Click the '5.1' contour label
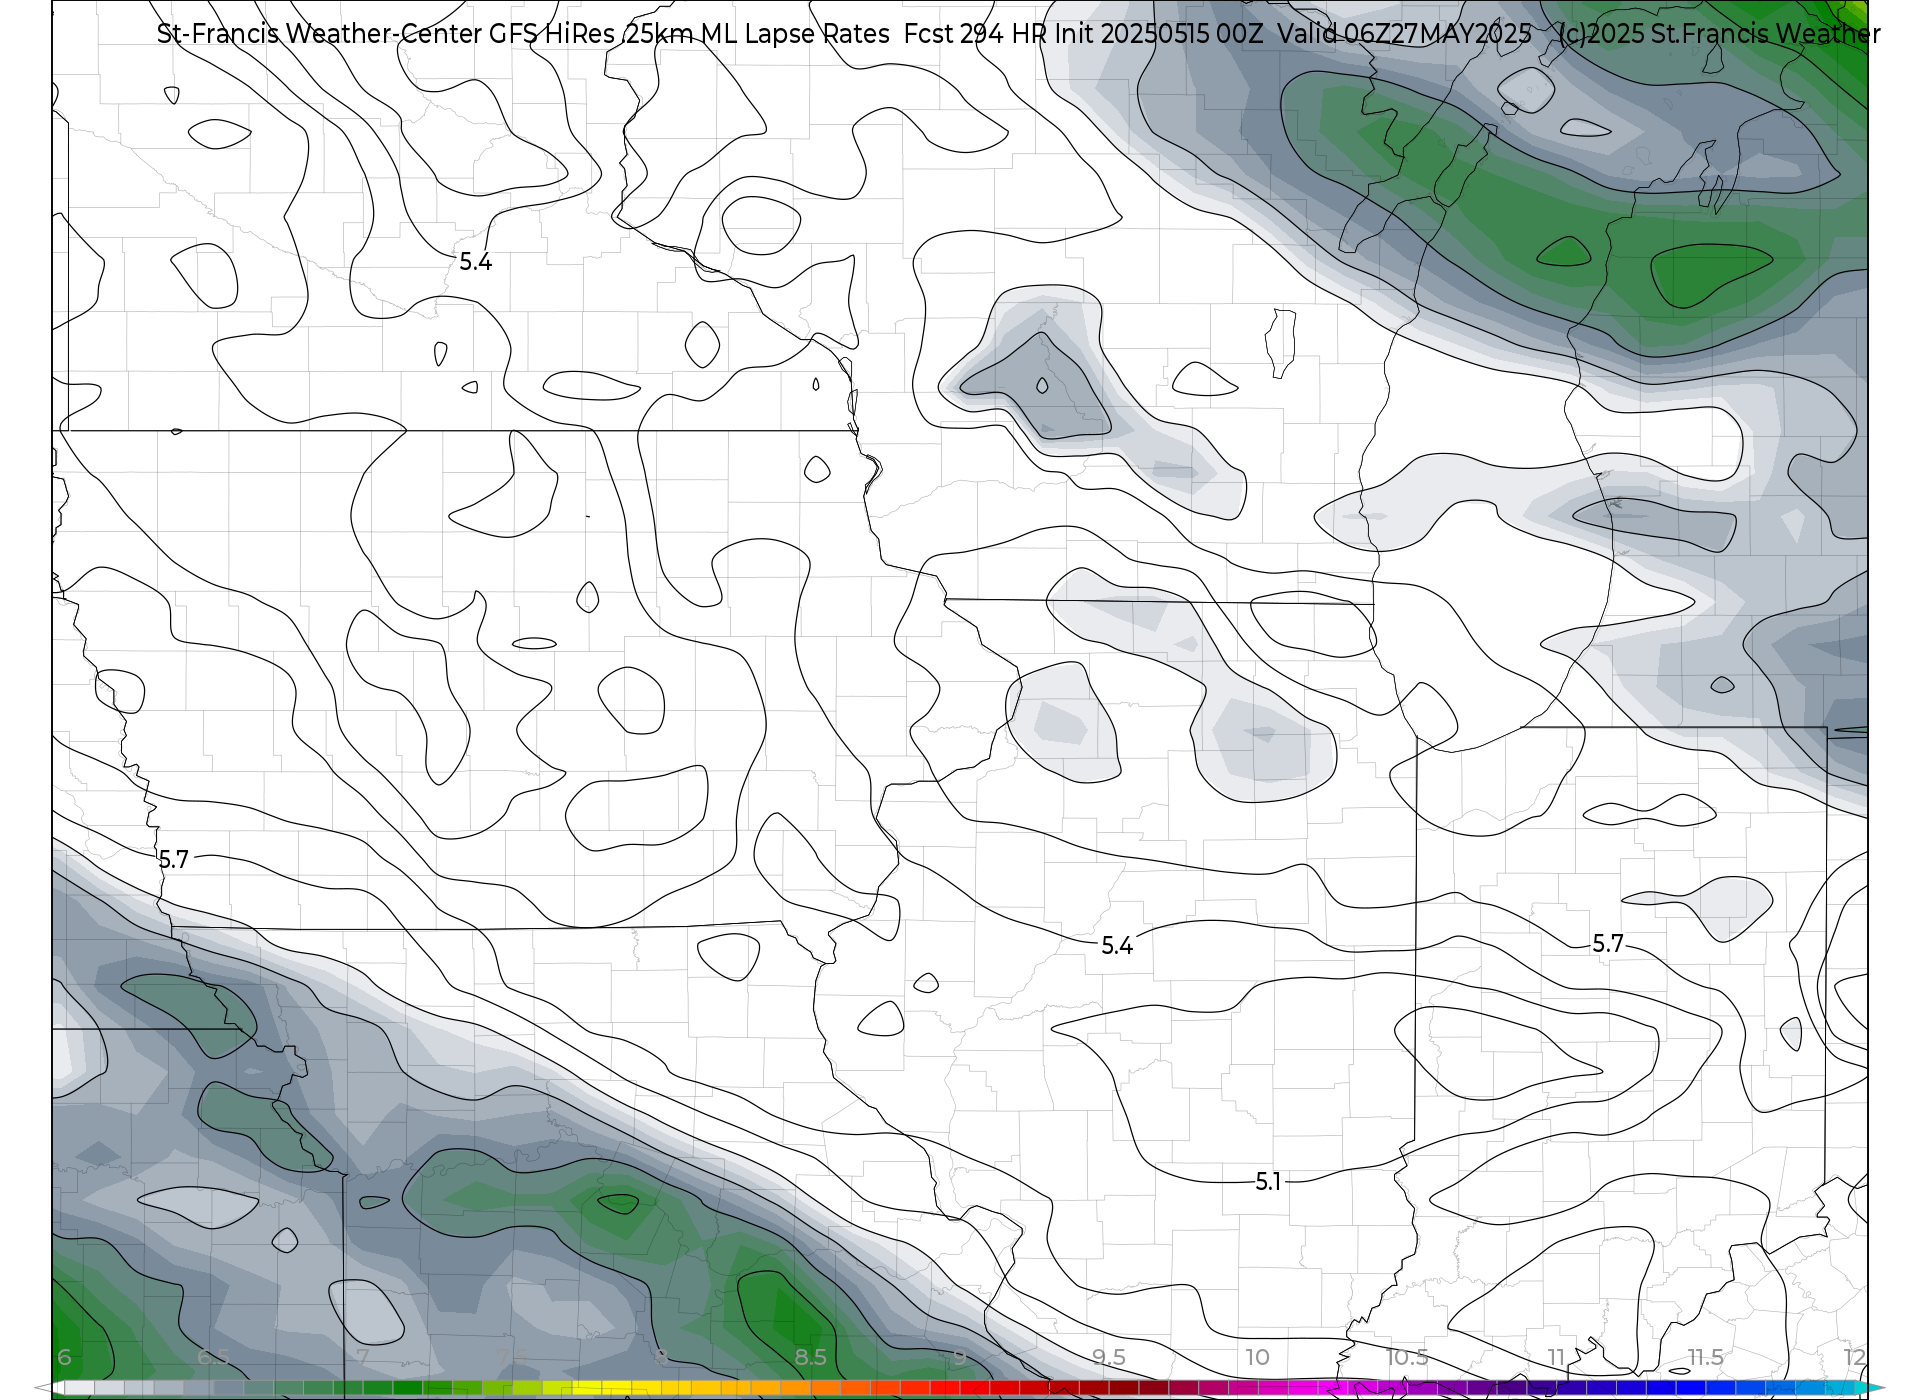The height and width of the screenshot is (1400, 1920). 1268,1182
